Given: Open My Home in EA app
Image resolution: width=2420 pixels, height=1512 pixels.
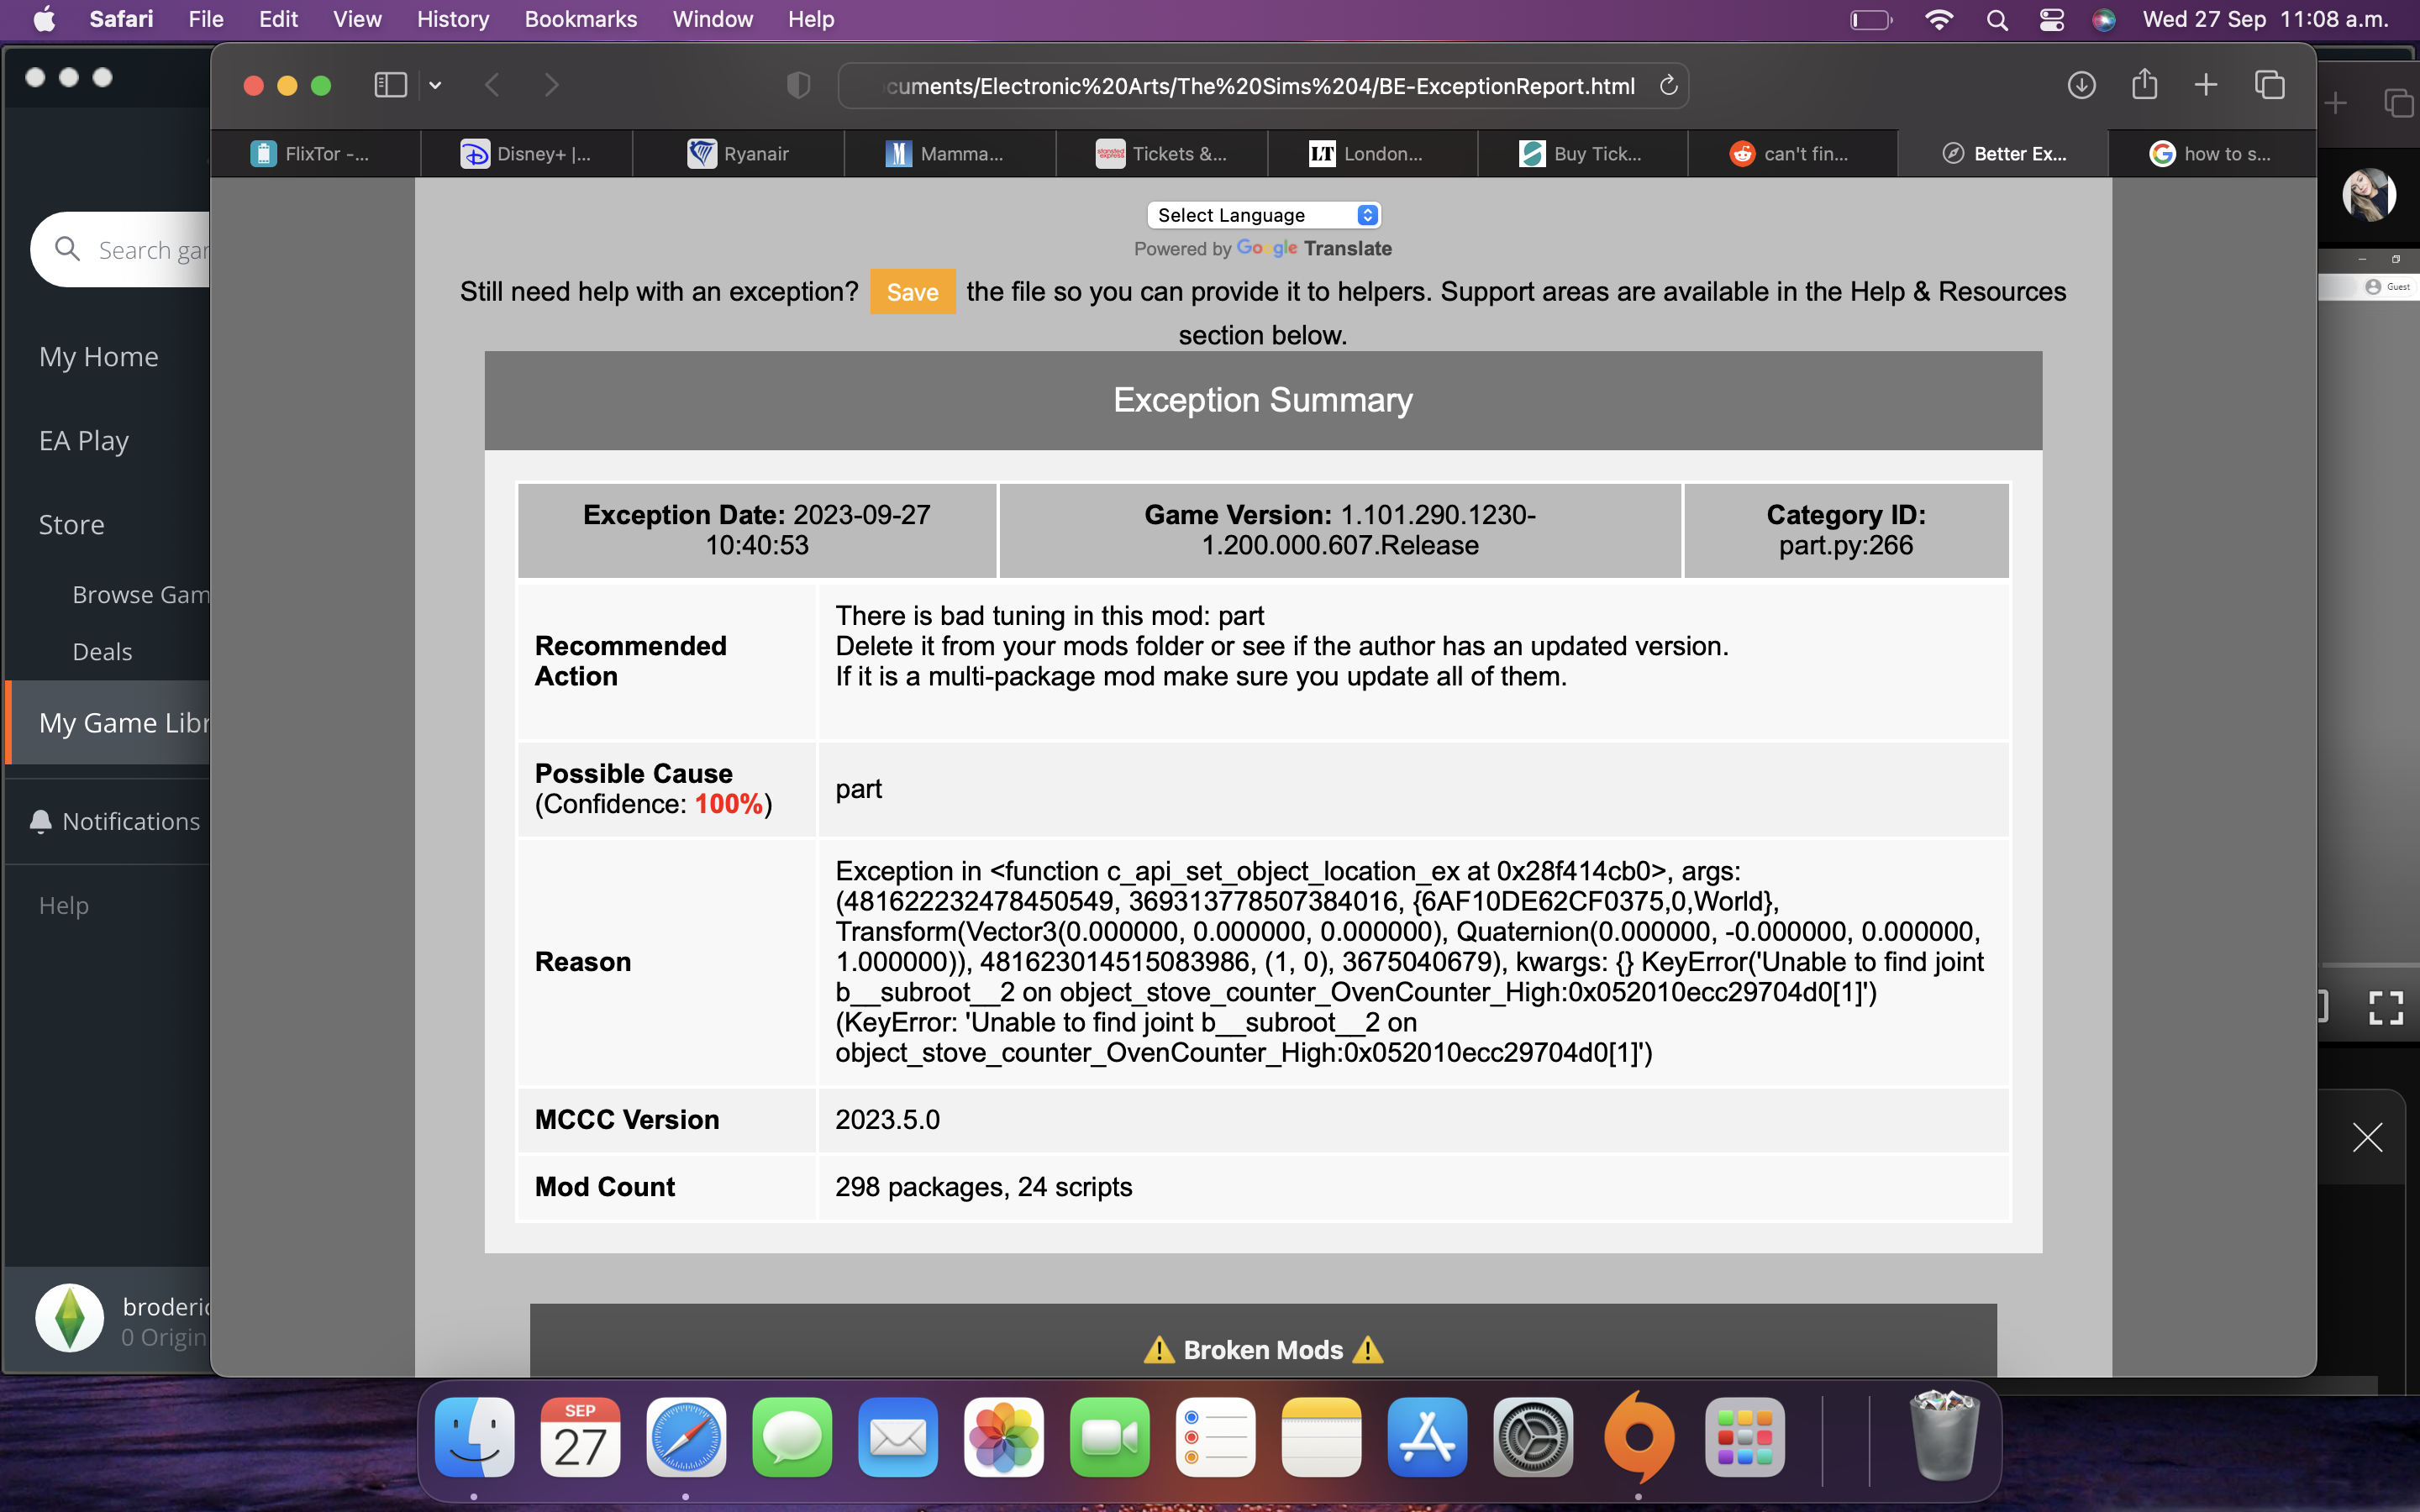Looking at the screenshot, I should (x=98, y=356).
